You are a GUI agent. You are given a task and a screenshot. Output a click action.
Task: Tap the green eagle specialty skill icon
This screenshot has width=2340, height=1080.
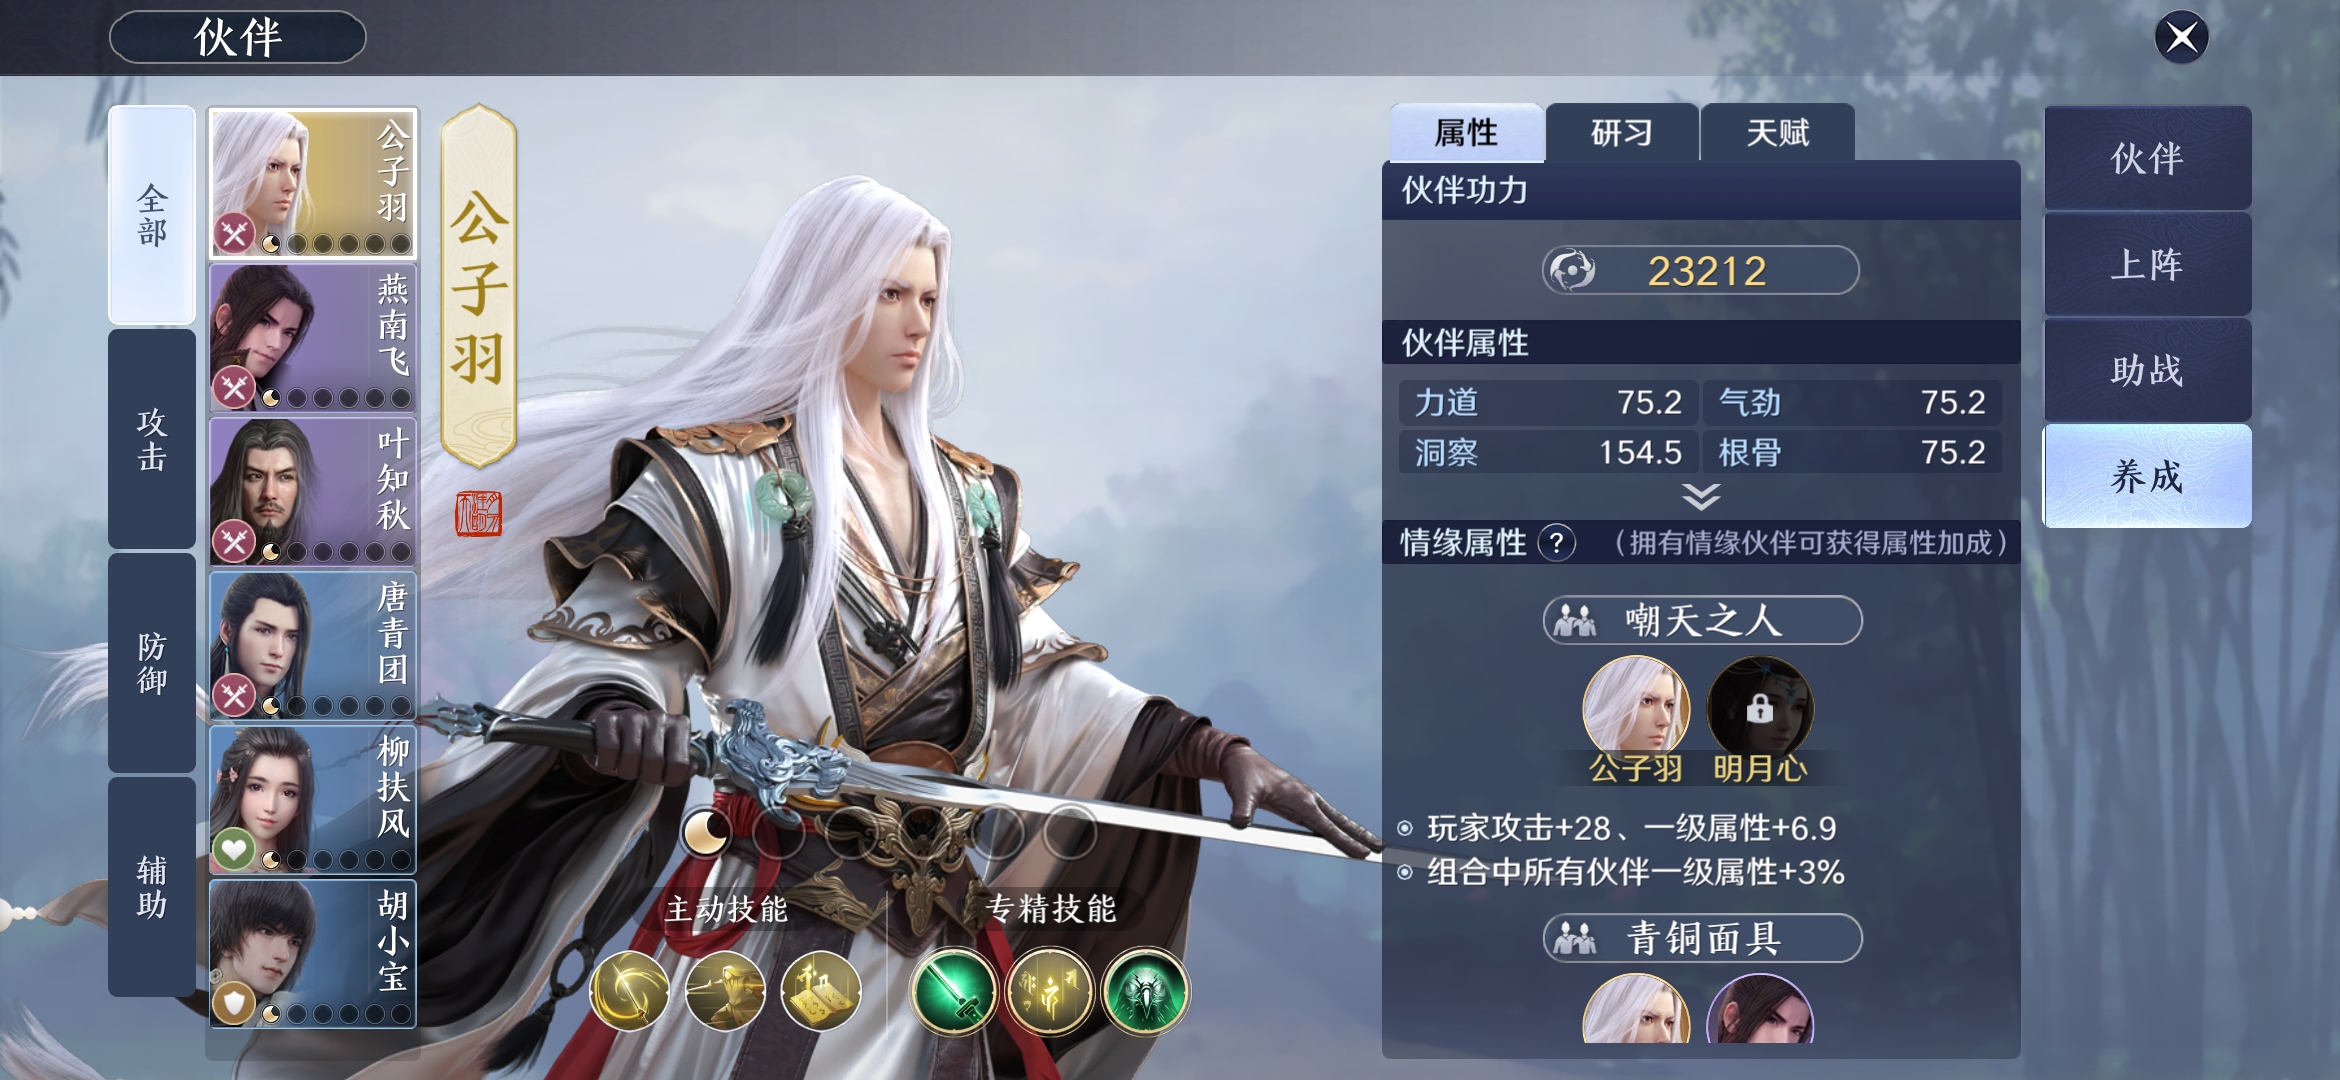tap(1146, 991)
